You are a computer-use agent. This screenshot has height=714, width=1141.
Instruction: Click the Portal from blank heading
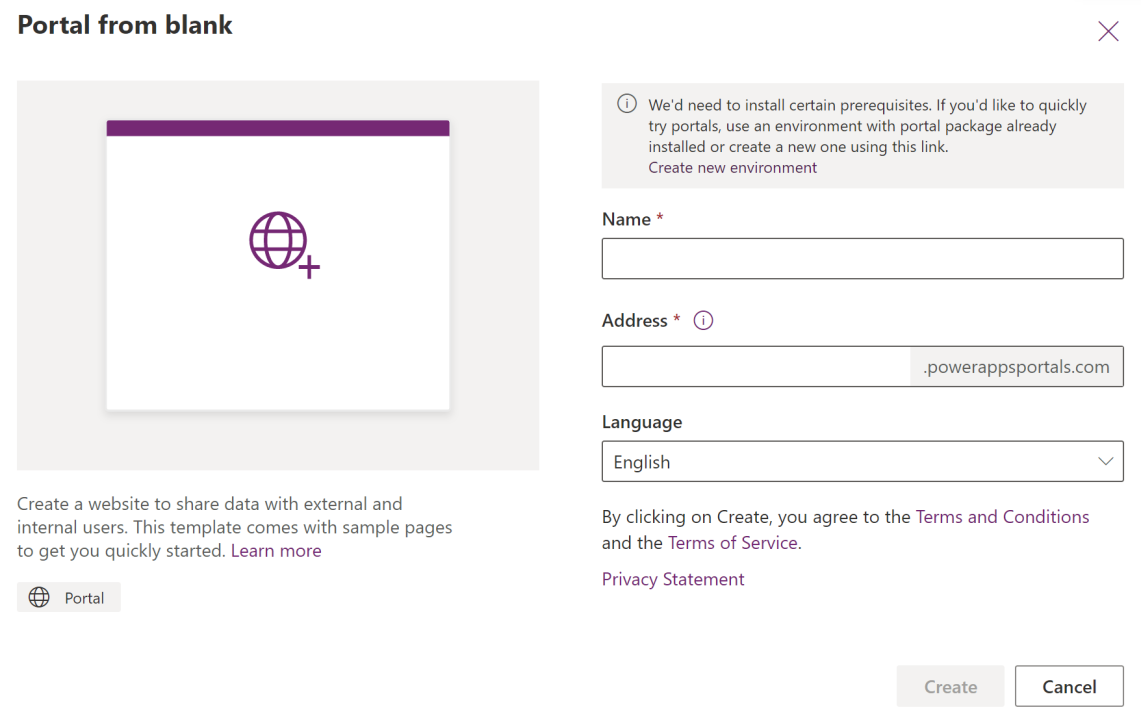click(125, 25)
